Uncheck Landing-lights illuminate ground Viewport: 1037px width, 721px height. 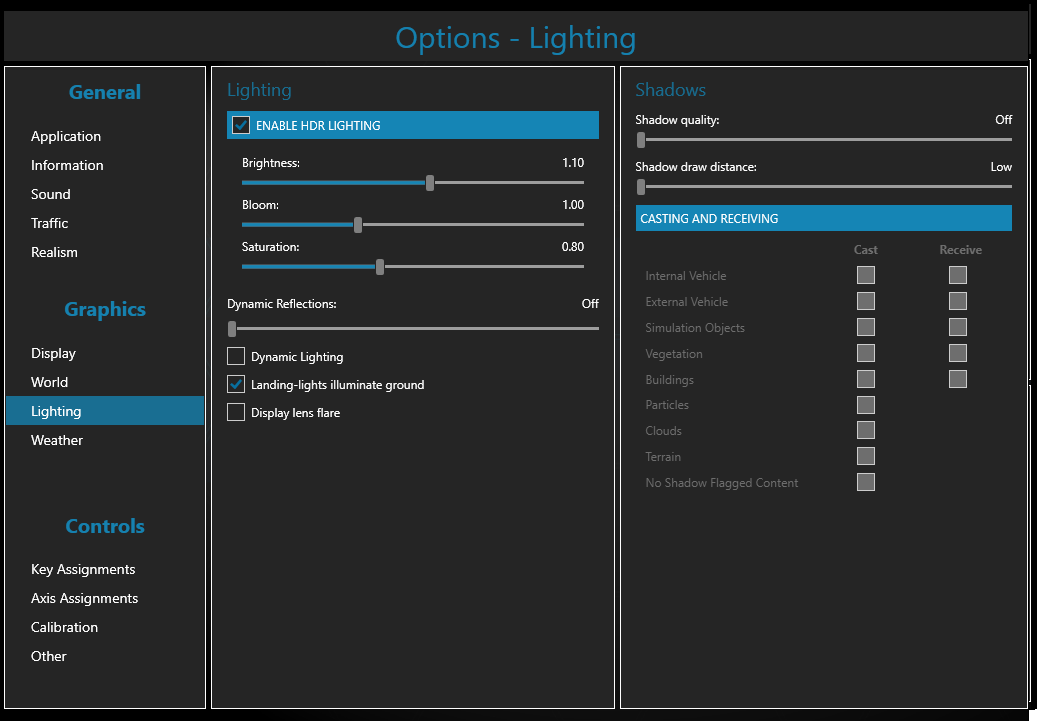coord(236,384)
